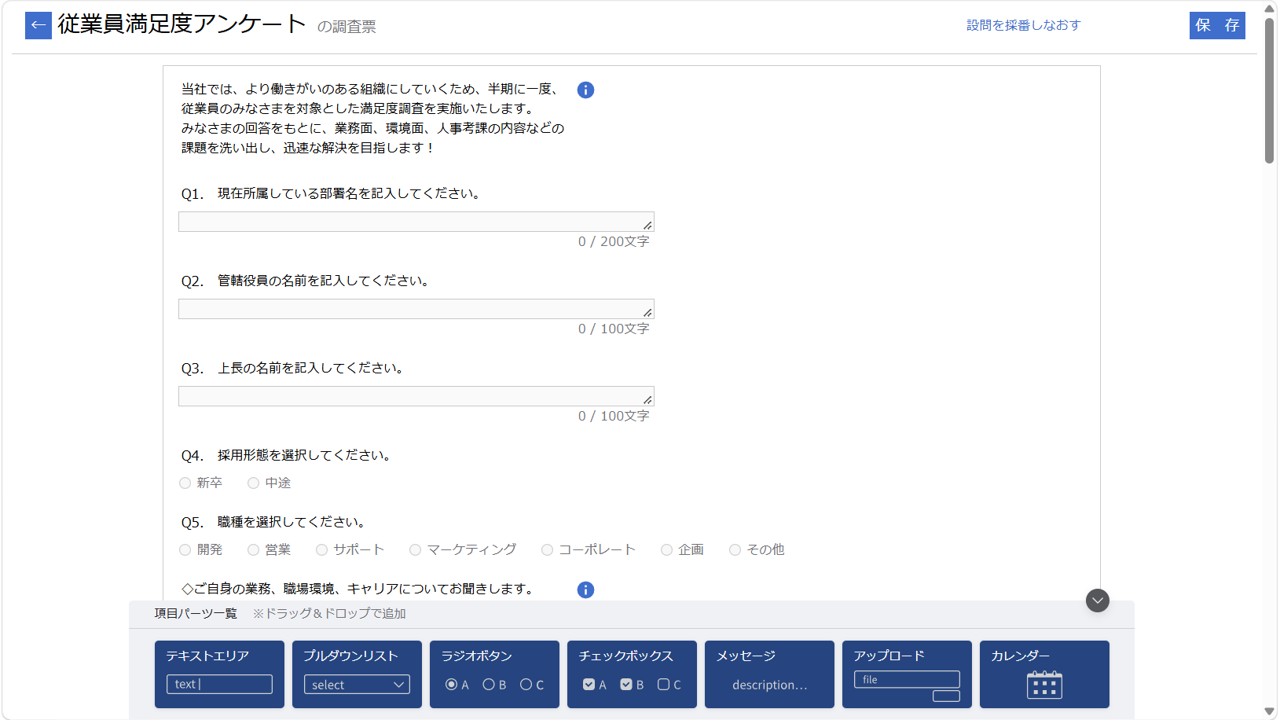1280x720 pixels.
Task: Click the Q1 '0 / 200文字' counter
Action: [613, 242]
